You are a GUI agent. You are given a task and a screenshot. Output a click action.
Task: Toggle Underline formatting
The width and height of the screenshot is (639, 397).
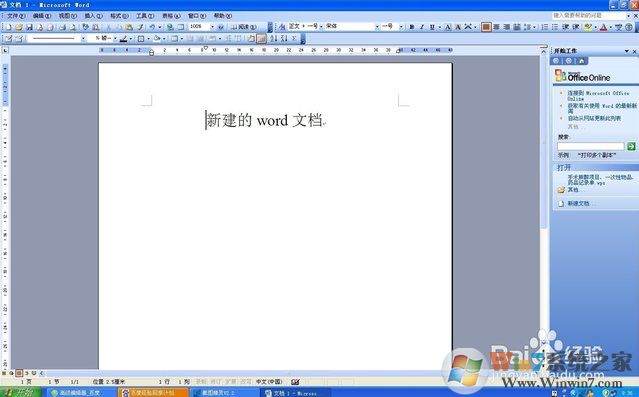(x=432, y=27)
